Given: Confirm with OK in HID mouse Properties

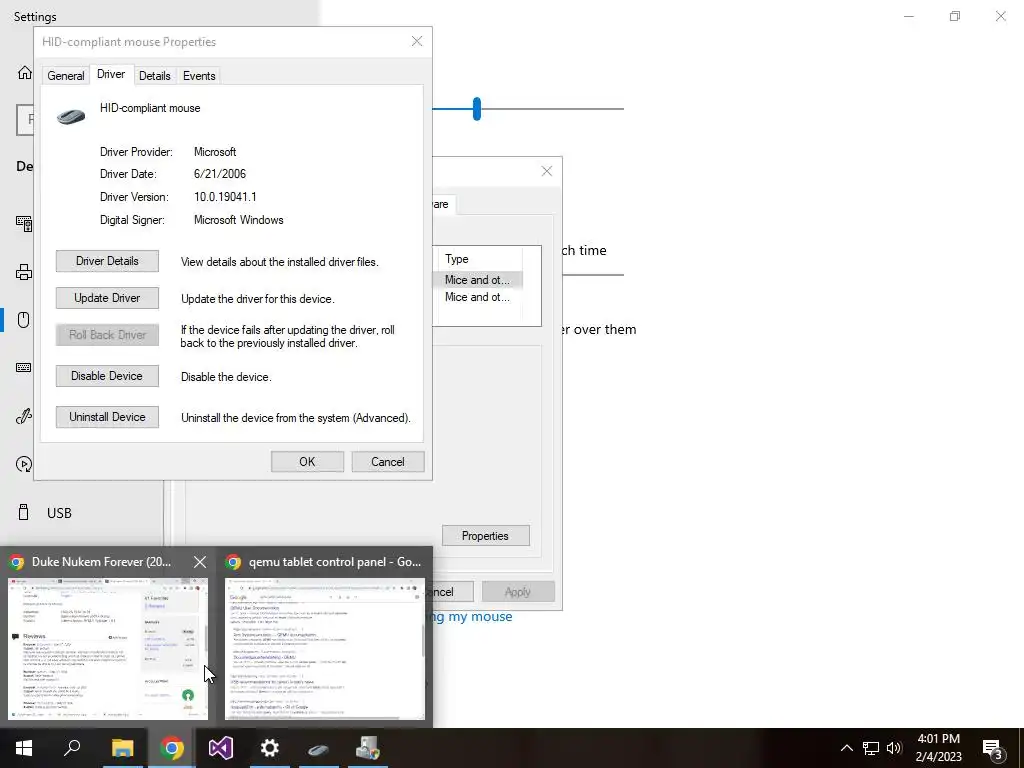Looking at the screenshot, I should click(307, 462).
